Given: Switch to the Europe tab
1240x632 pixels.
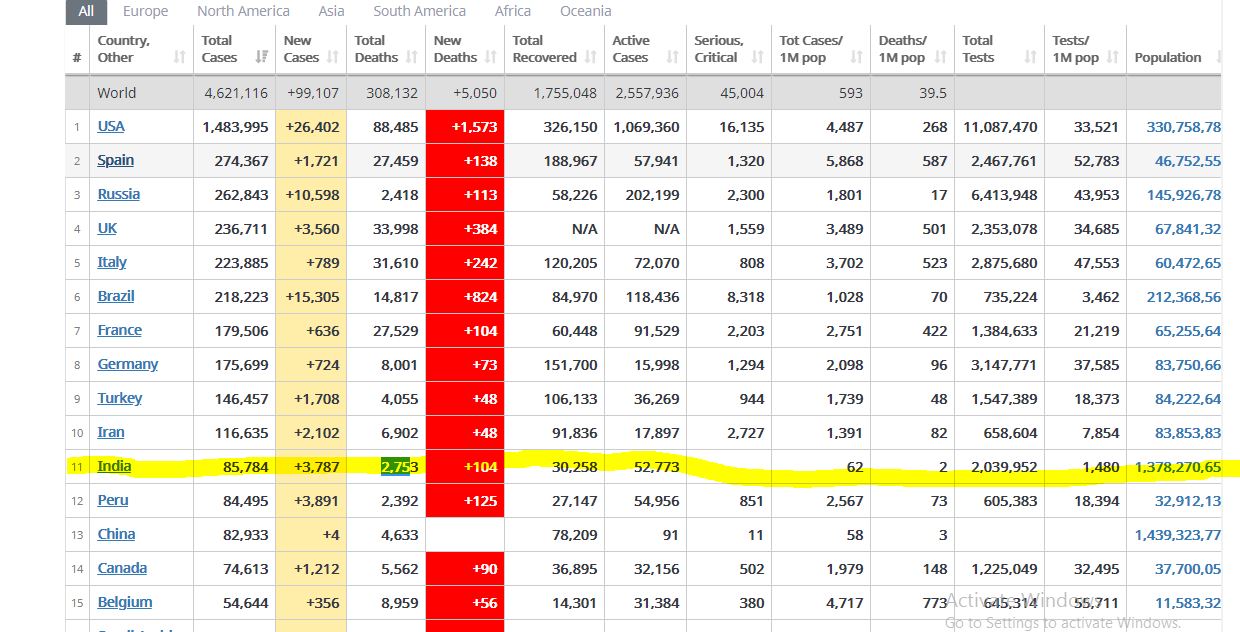Looking at the screenshot, I should pos(145,11).
